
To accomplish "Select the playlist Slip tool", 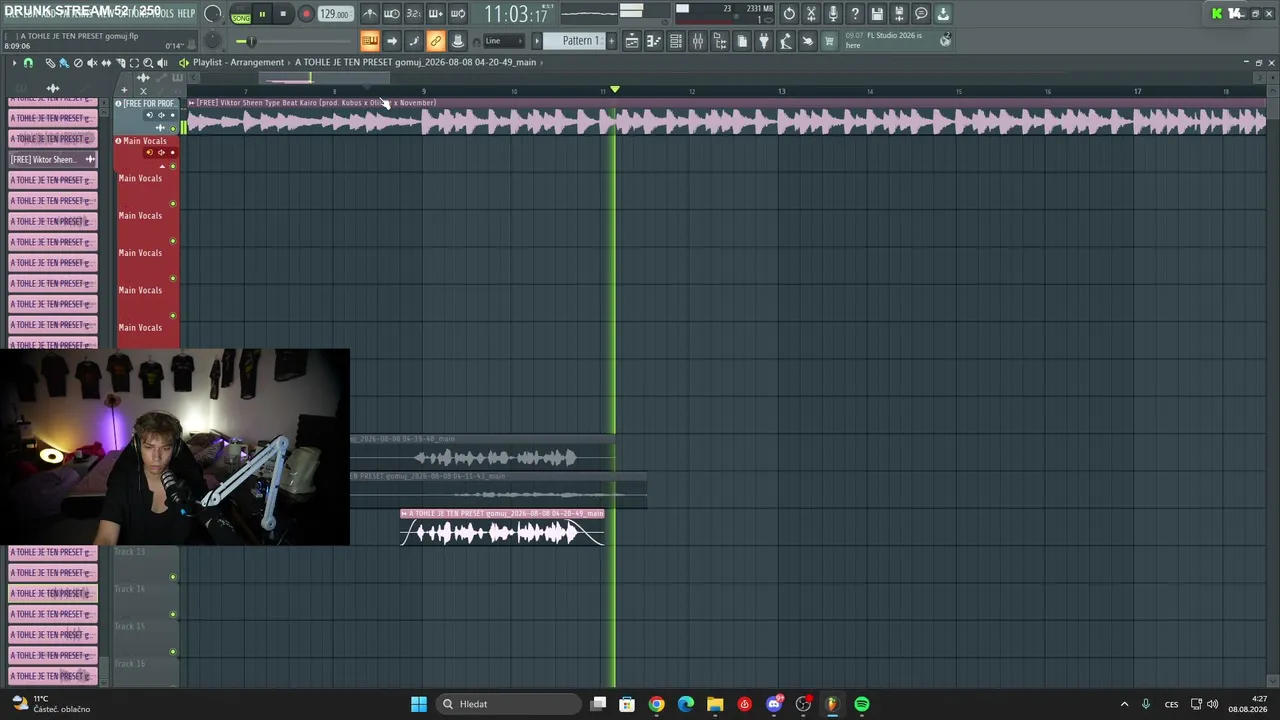I will (x=106, y=62).
